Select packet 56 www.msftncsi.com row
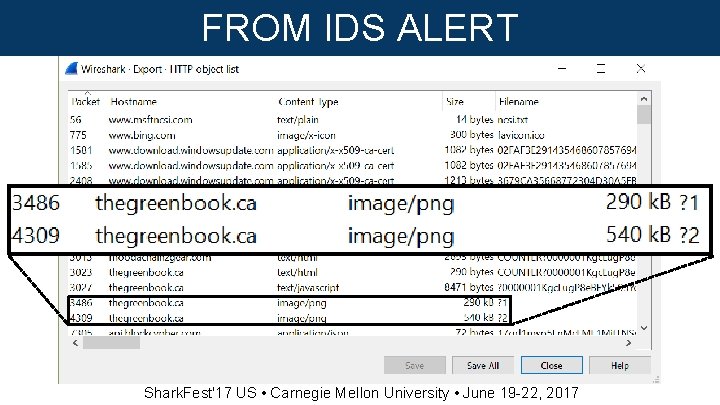 pos(353,120)
